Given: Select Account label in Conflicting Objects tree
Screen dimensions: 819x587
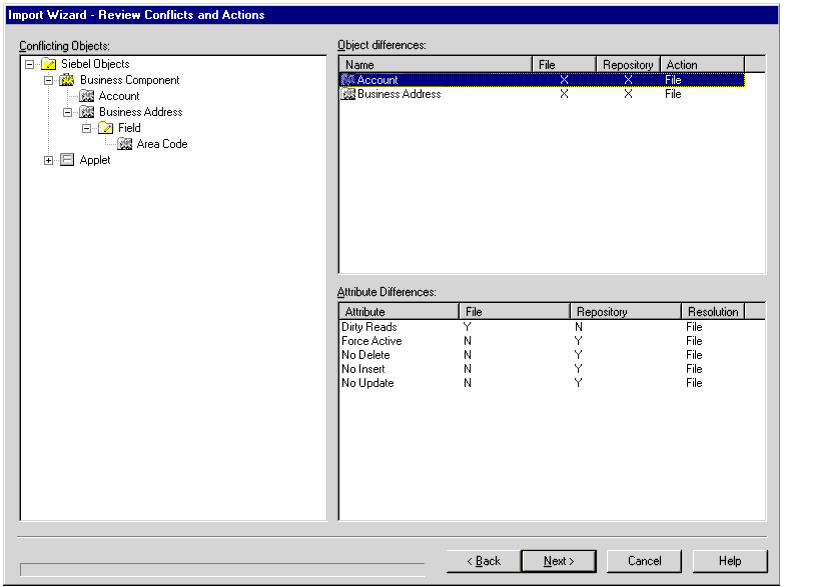Looking at the screenshot, I should (x=119, y=96).
